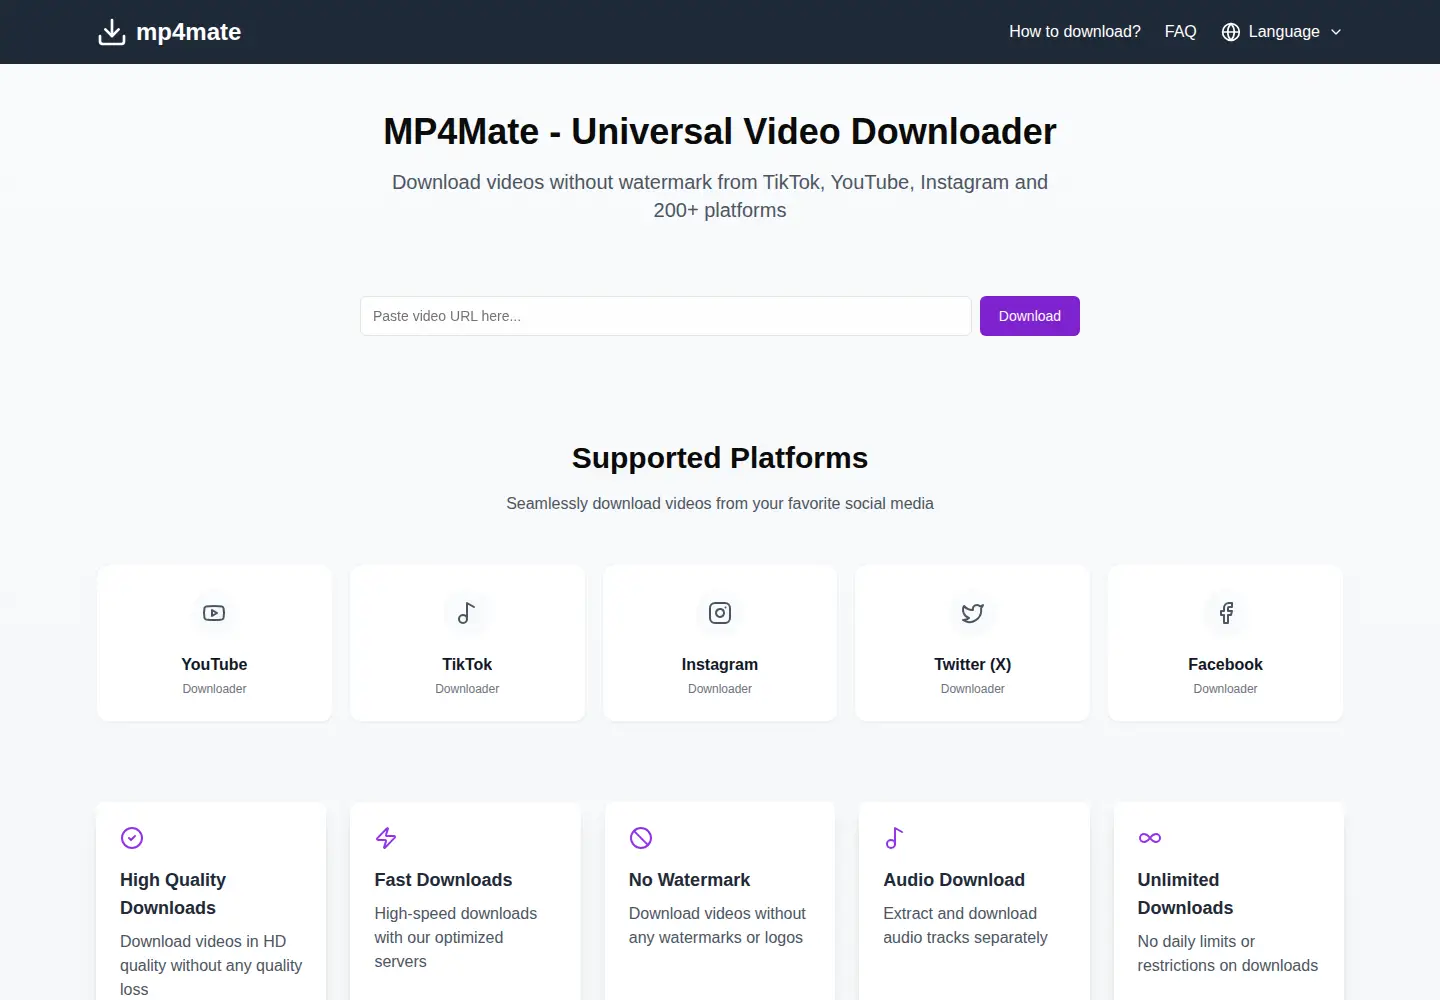This screenshot has height=1000, width=1440.
Task: Select the Facebook f icon
Action: (x=1226, y=613)
